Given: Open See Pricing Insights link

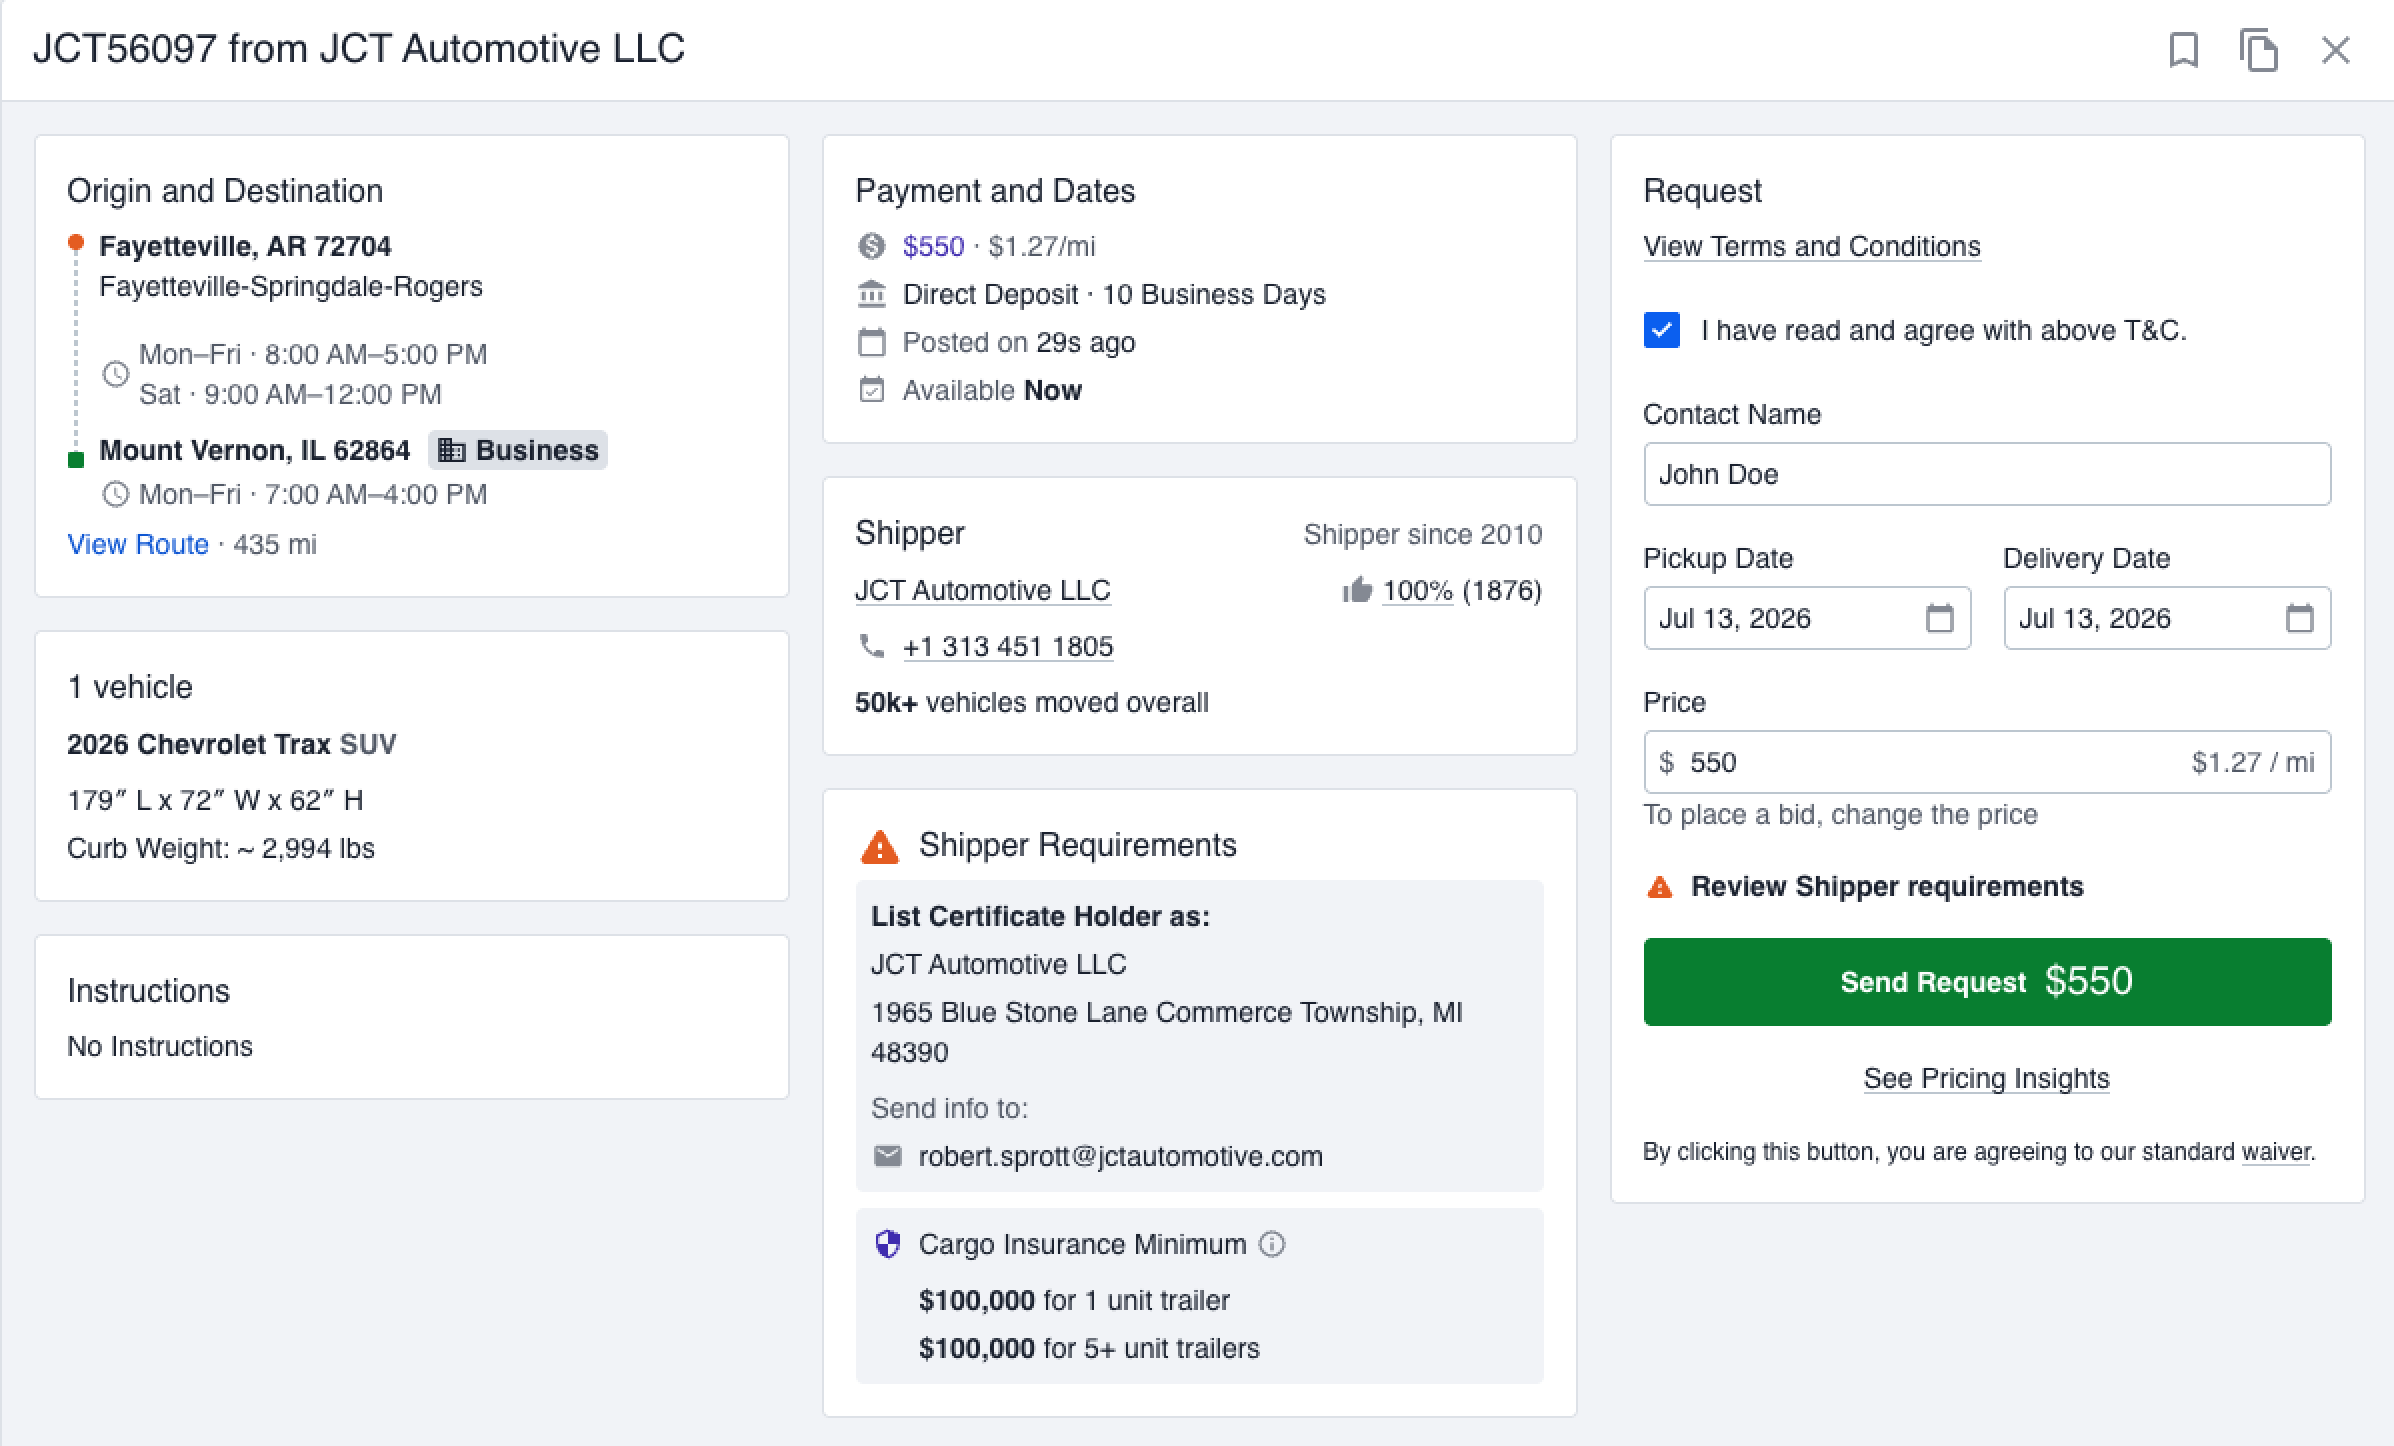Looking at the screenshot, I should coord(1986,1078).
